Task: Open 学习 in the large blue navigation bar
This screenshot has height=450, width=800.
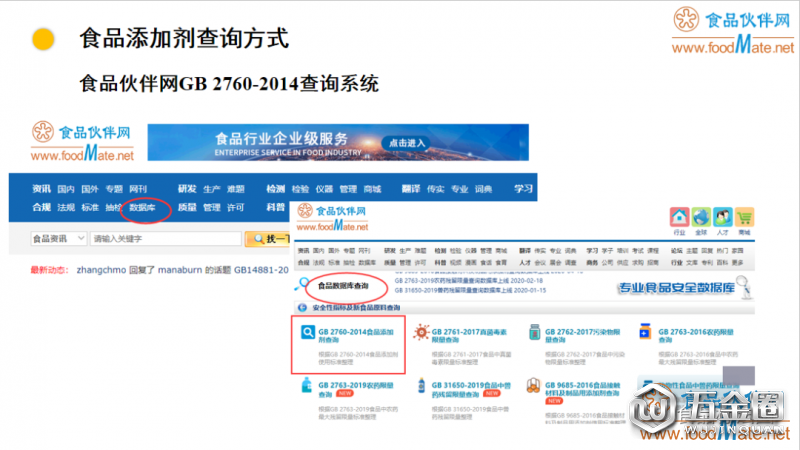Action: (523, 189)
